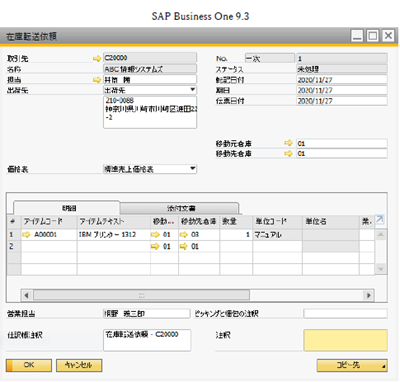Switch to the 添付文書 tab

[x=181, y=208]
